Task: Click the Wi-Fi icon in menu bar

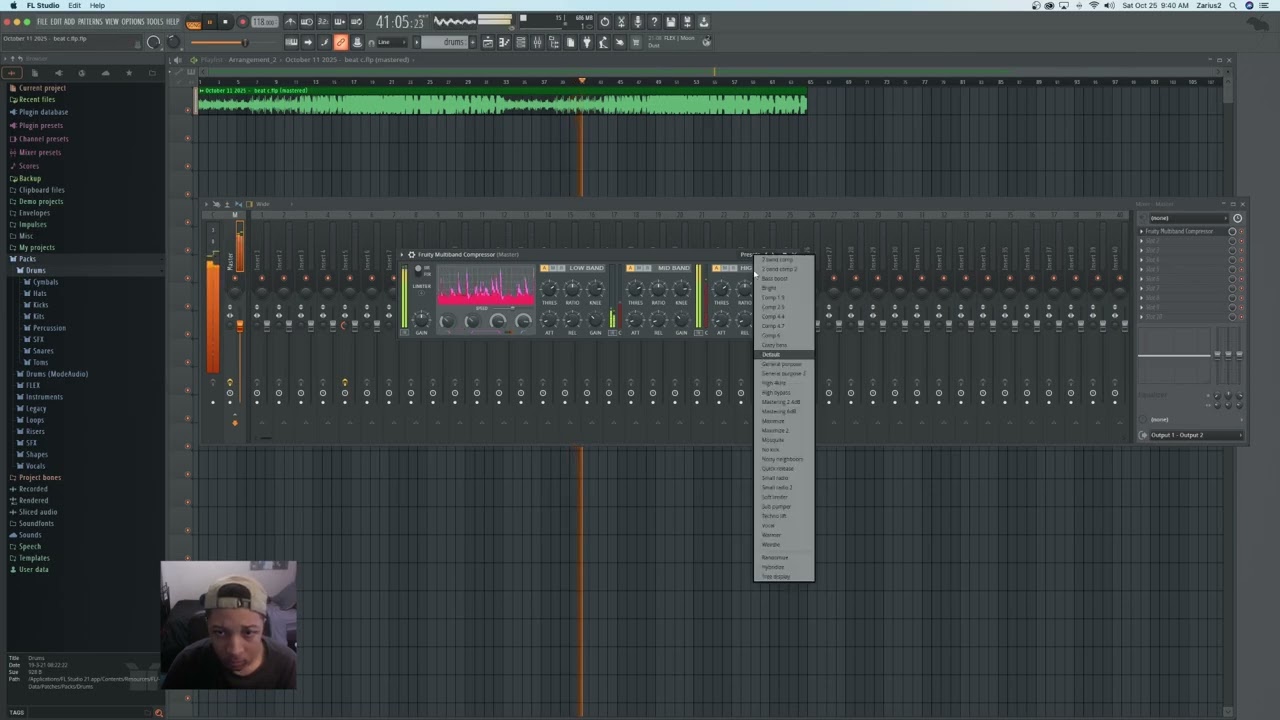Action: tap(1094, 6)
